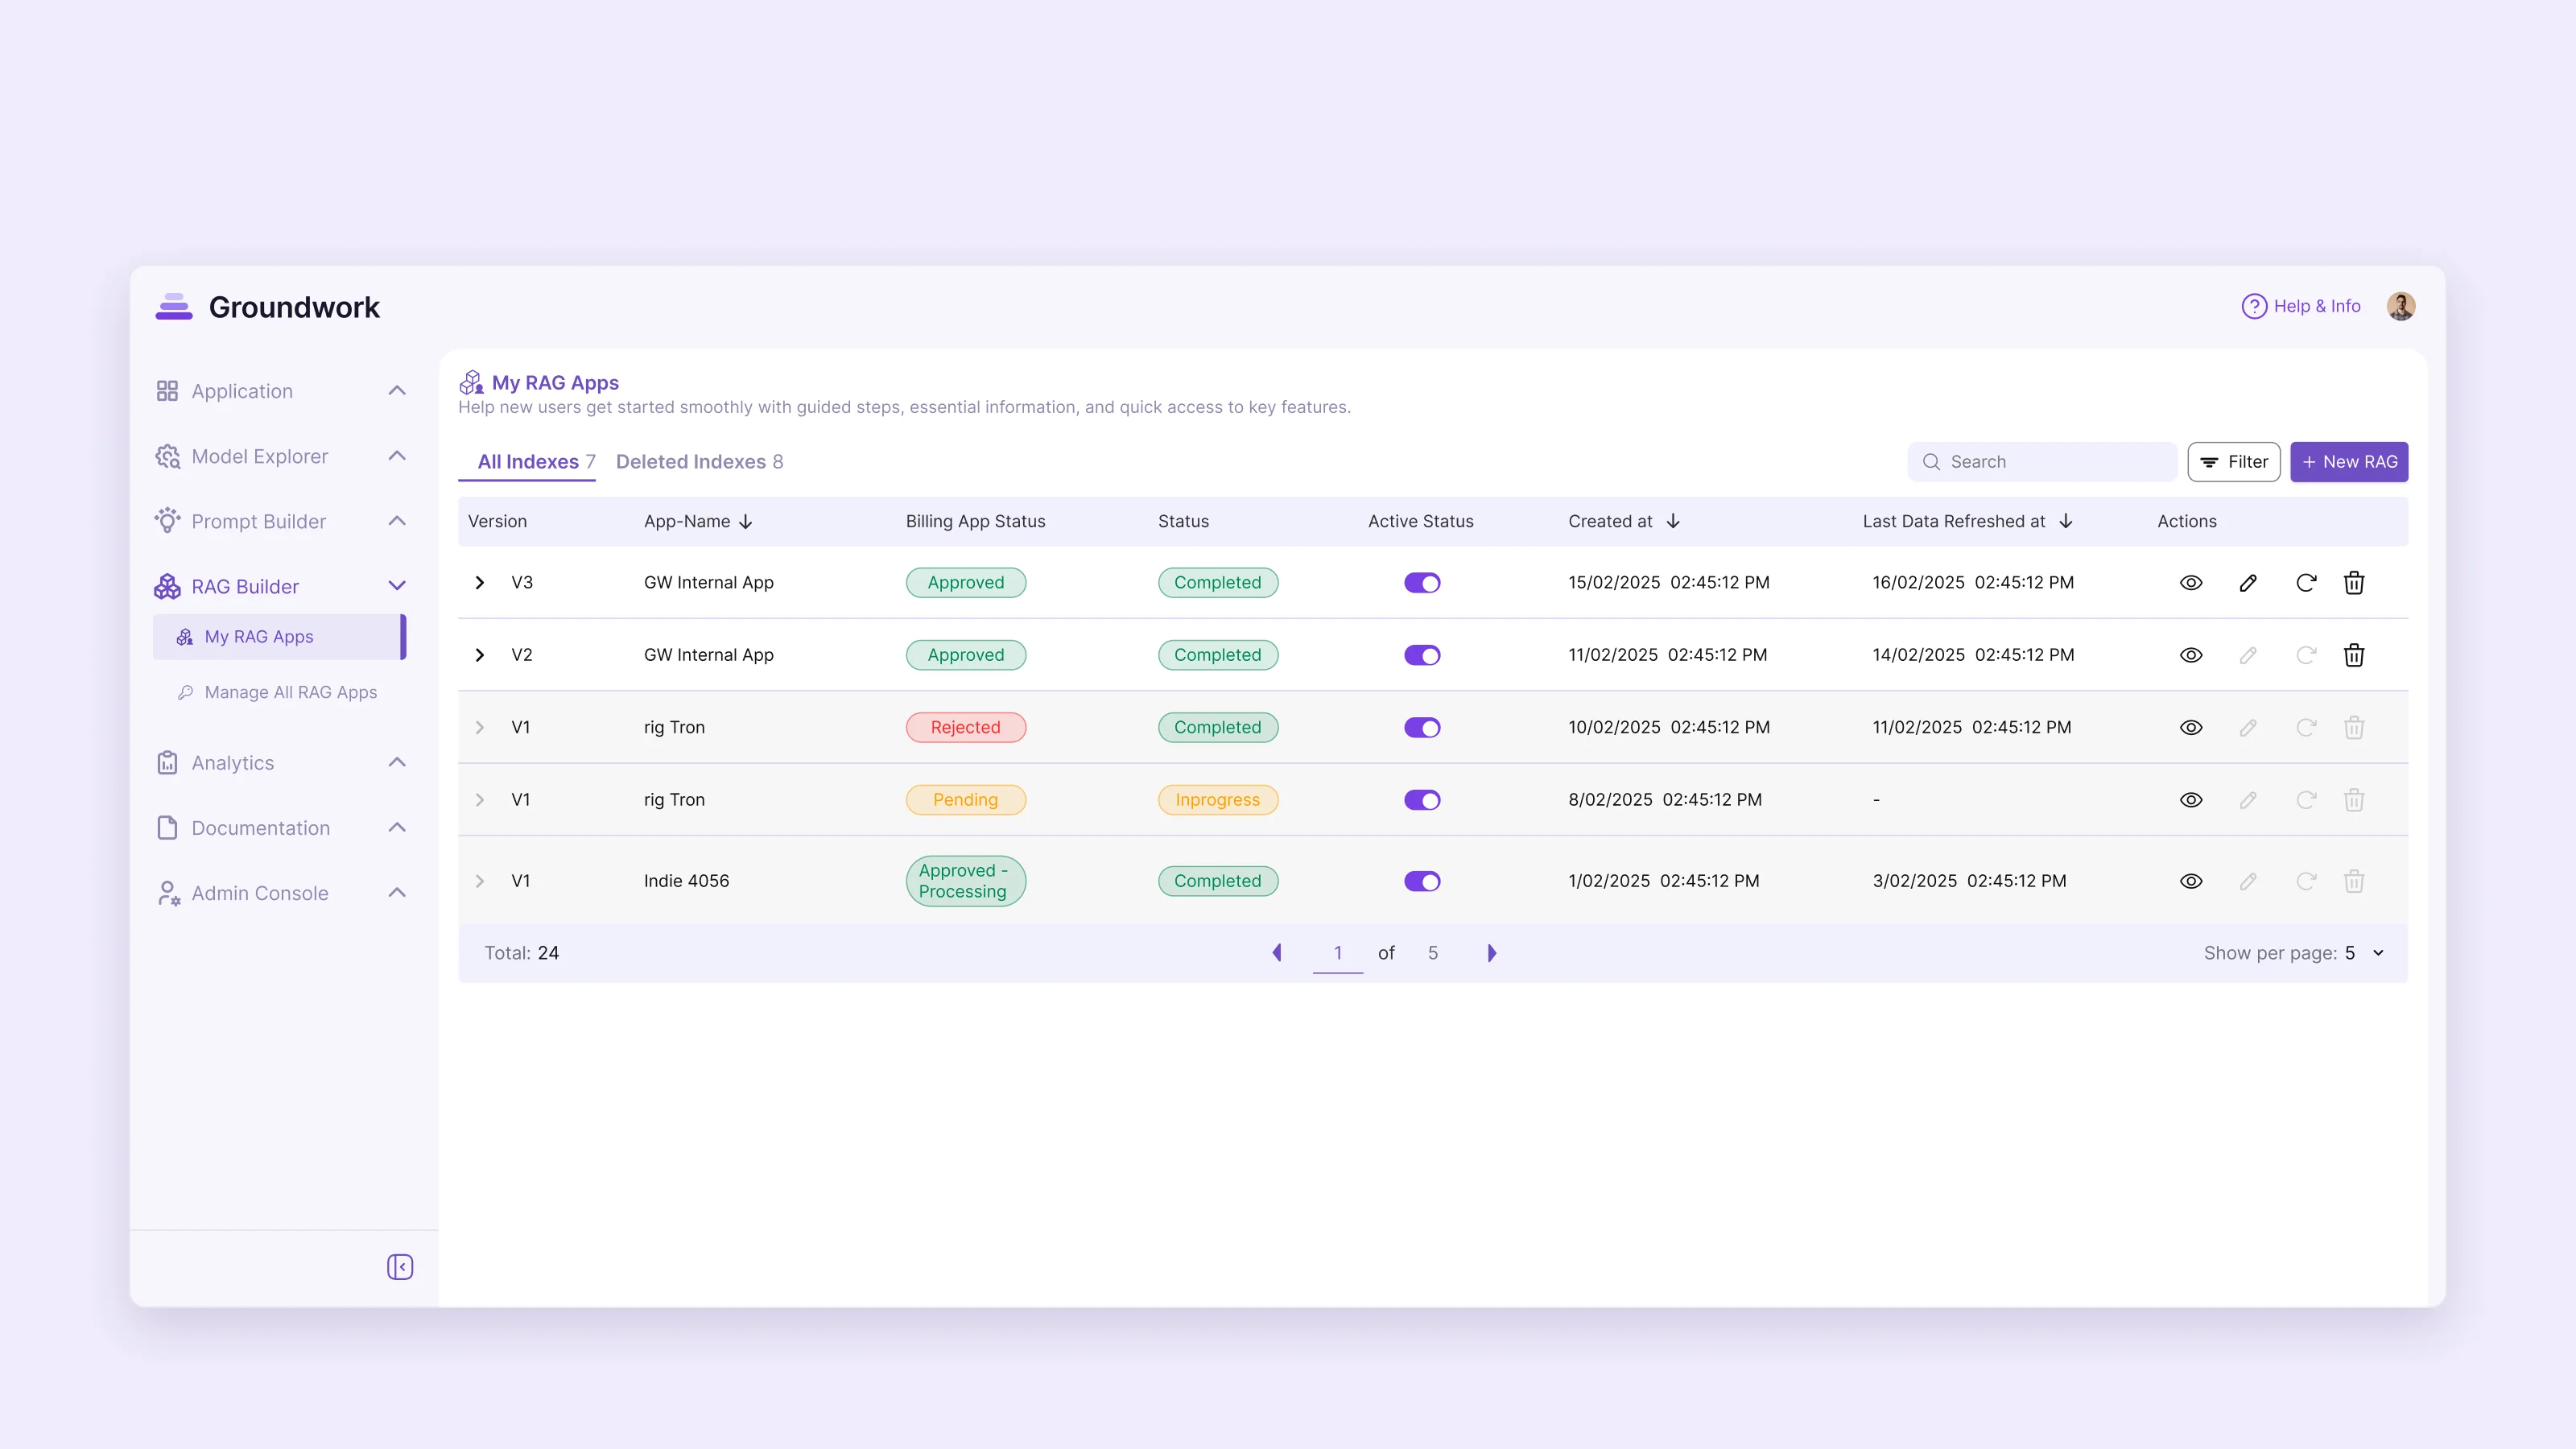Select My RAG Apps in sidebar
The image size is (2576, 1449).
pyautogui.click(x=279, y=637)
